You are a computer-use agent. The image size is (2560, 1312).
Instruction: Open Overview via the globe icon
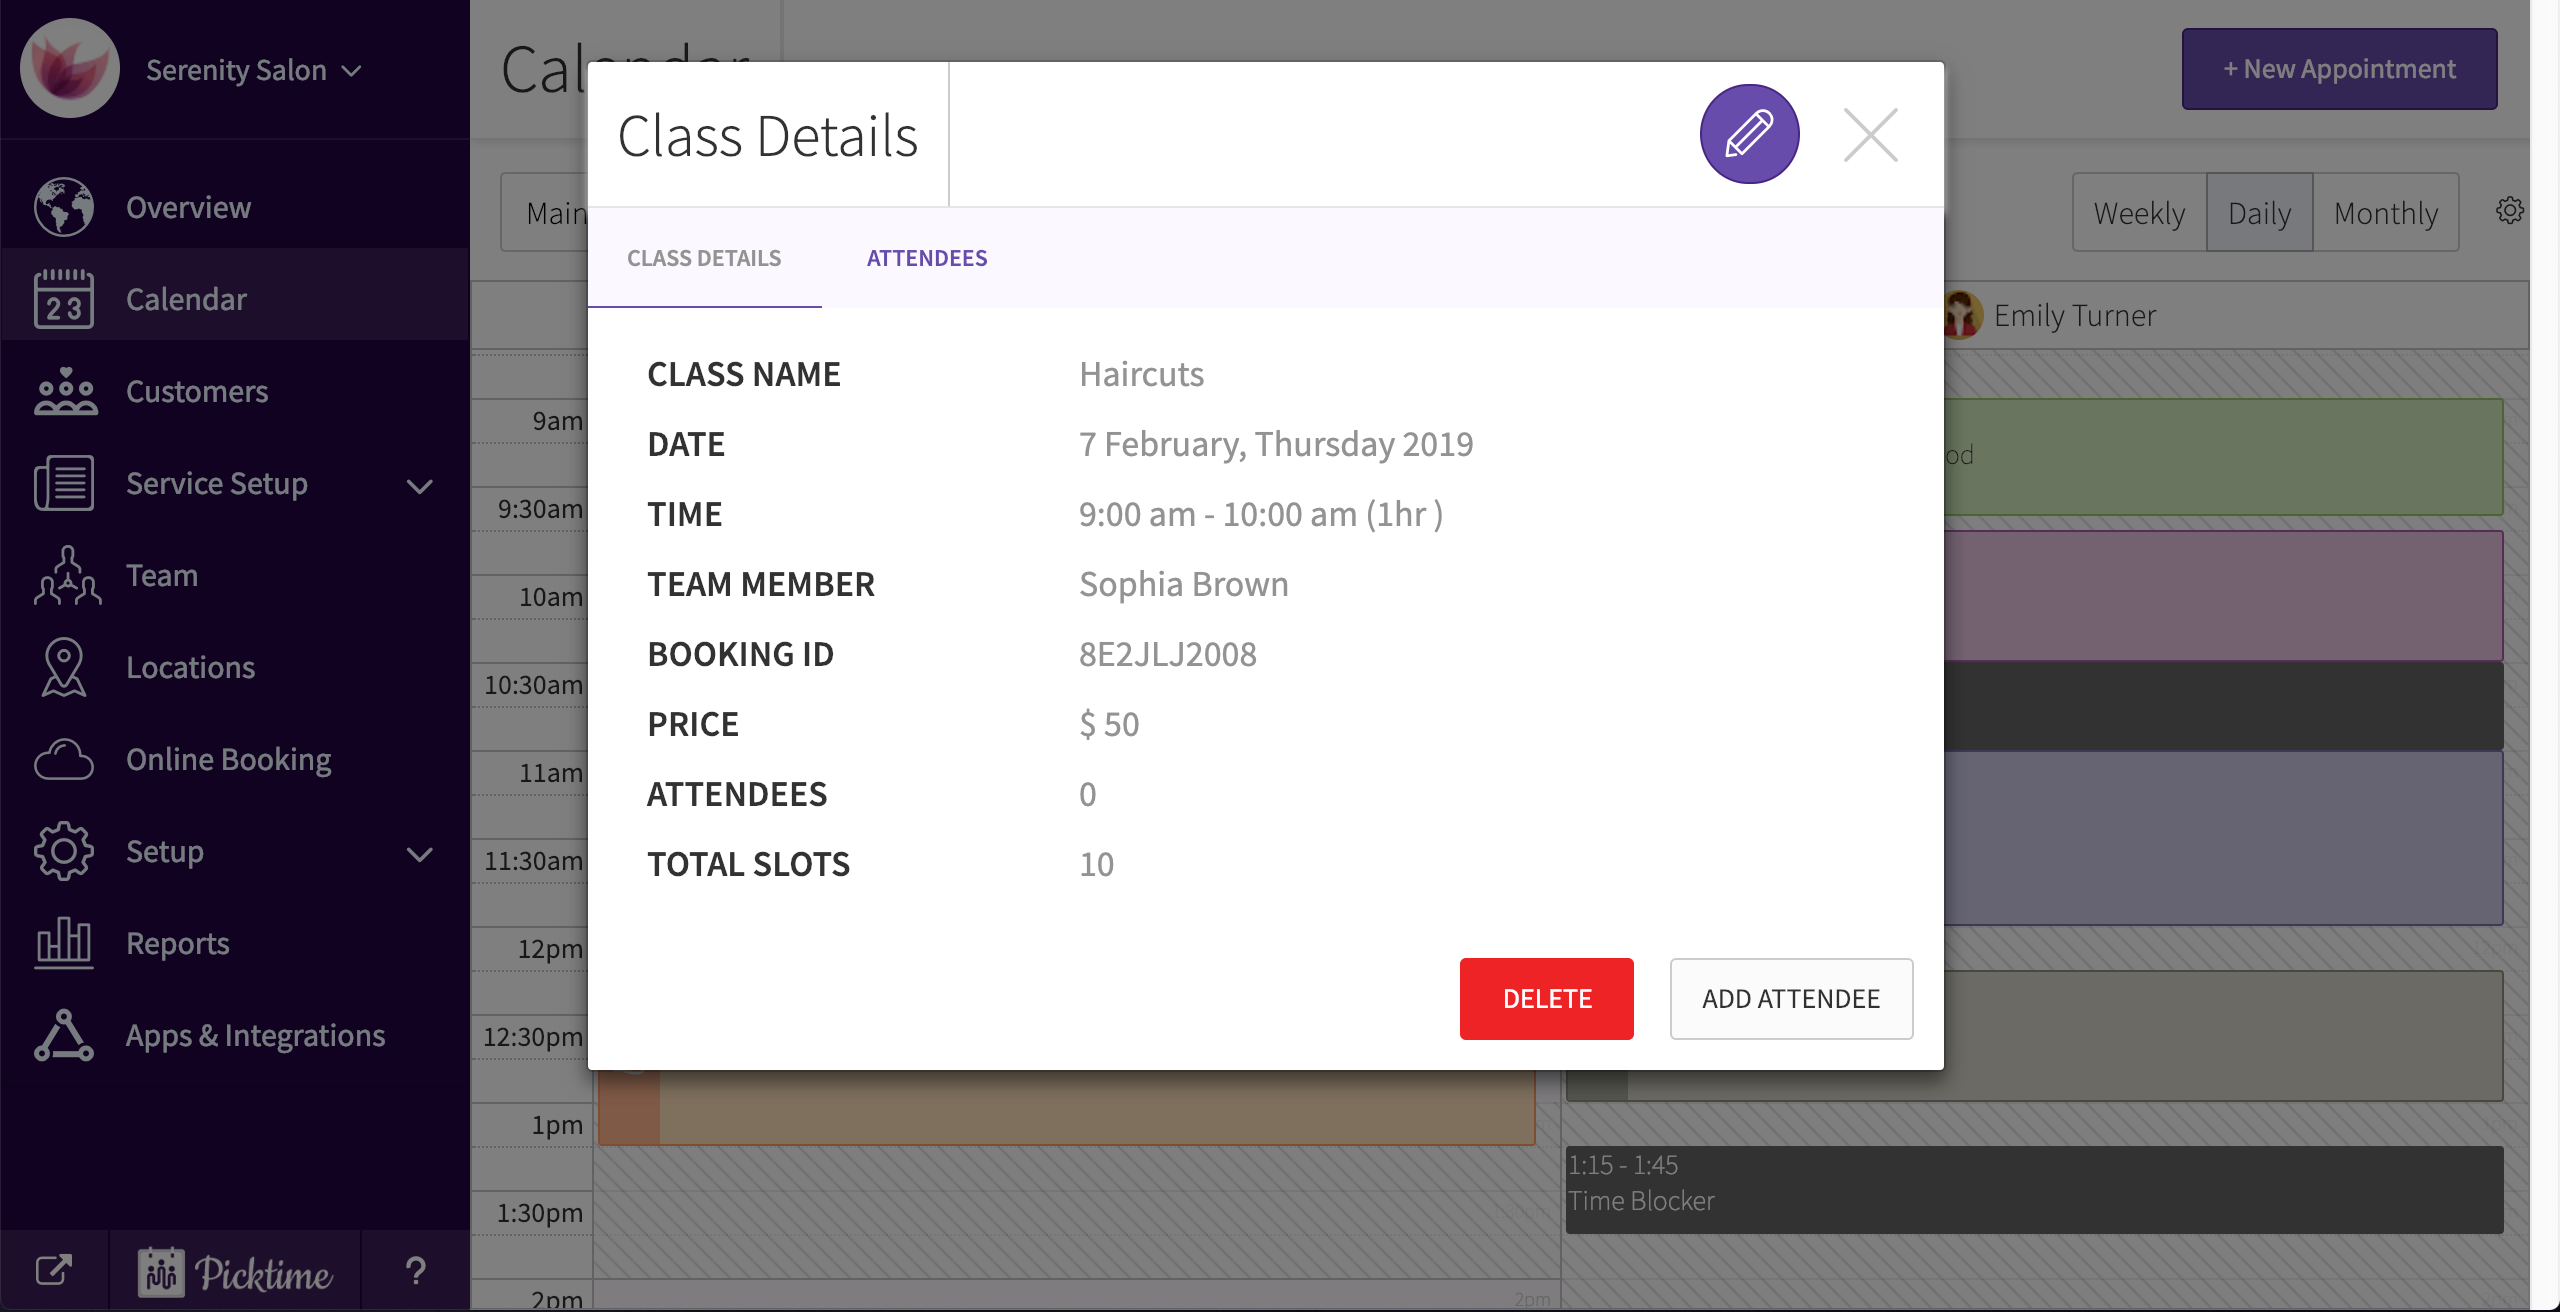(x=63, y=207)
